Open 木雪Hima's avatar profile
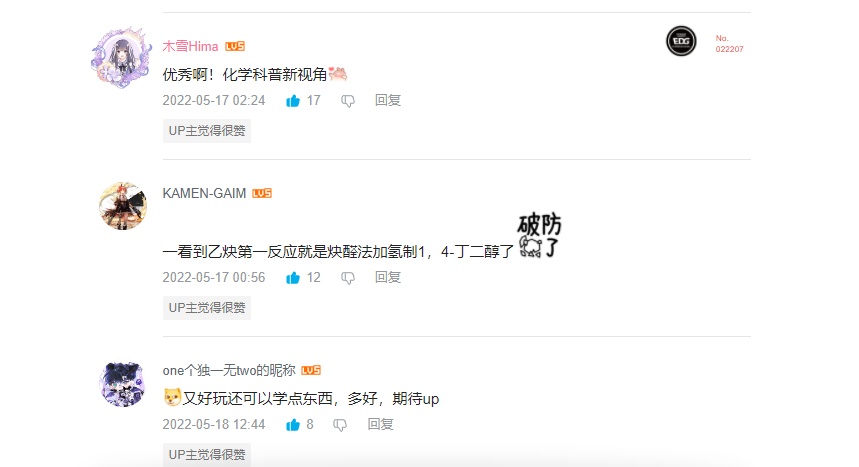859x467 pixels. pos(122,57)
